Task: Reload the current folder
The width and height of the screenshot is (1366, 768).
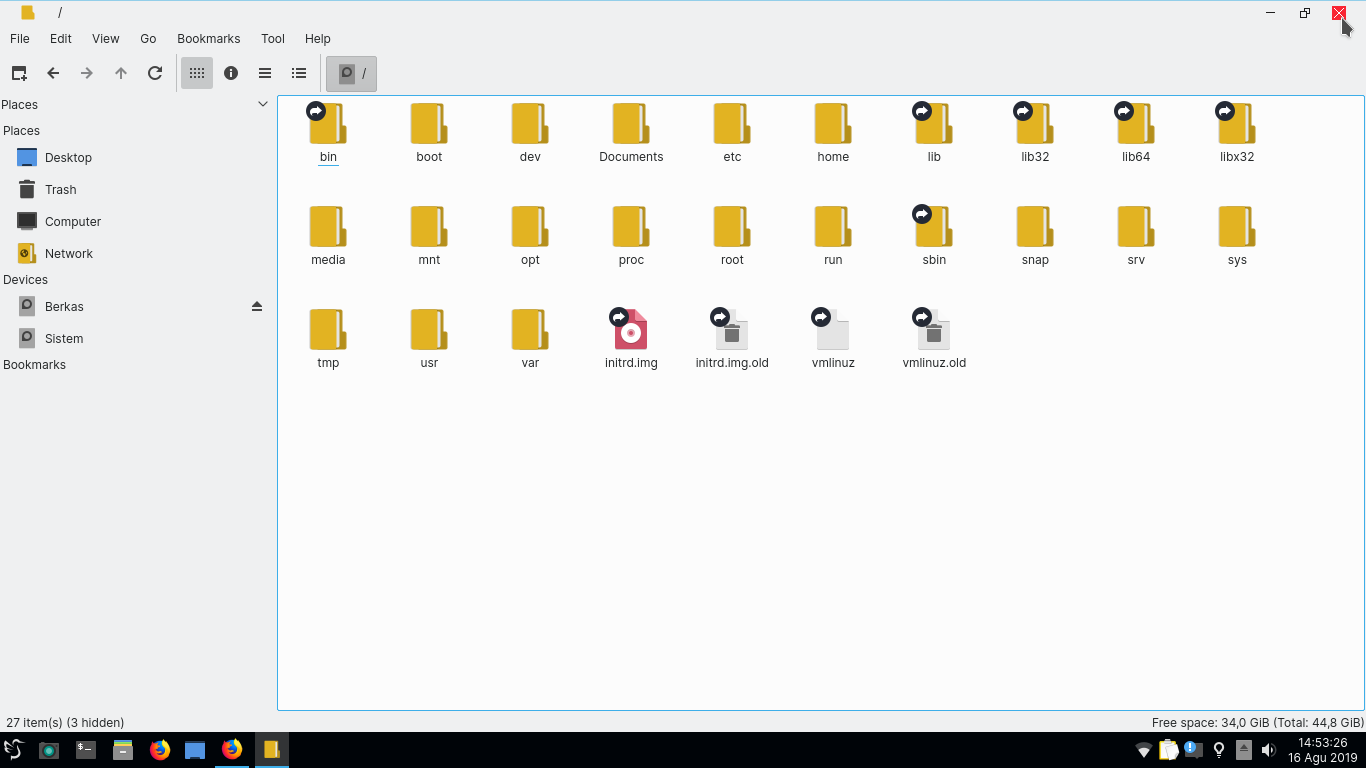Action: tap(155, 73)
